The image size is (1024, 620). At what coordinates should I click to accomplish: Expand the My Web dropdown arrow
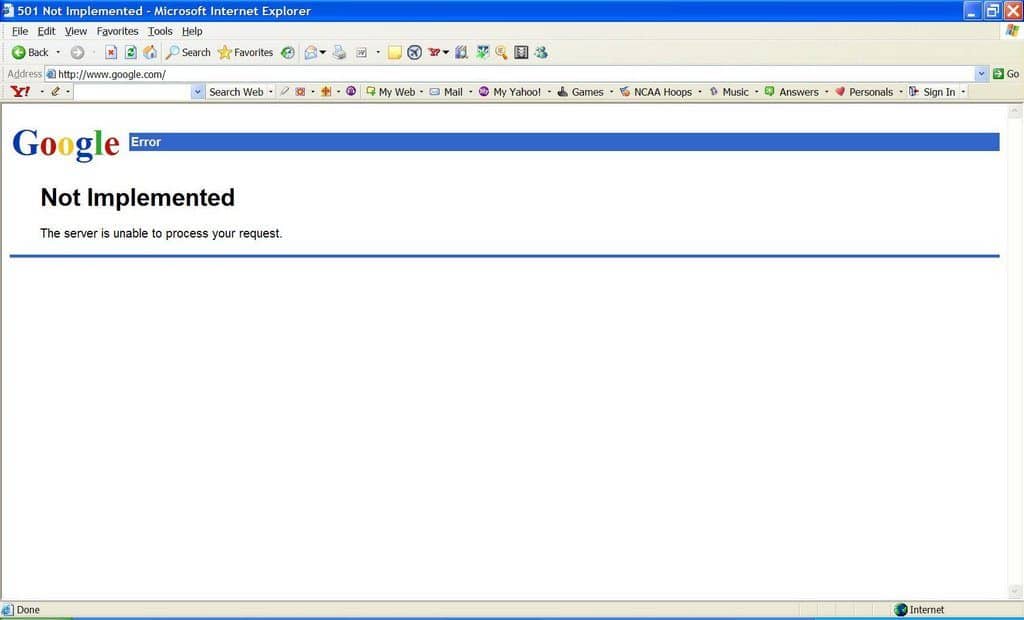click(x=421, y=91)
